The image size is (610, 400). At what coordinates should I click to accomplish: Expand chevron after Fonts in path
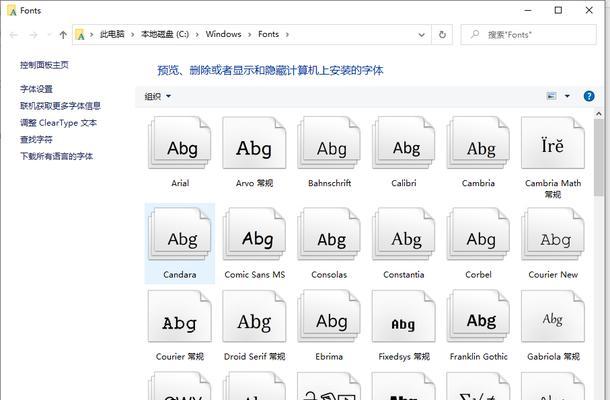287,34
